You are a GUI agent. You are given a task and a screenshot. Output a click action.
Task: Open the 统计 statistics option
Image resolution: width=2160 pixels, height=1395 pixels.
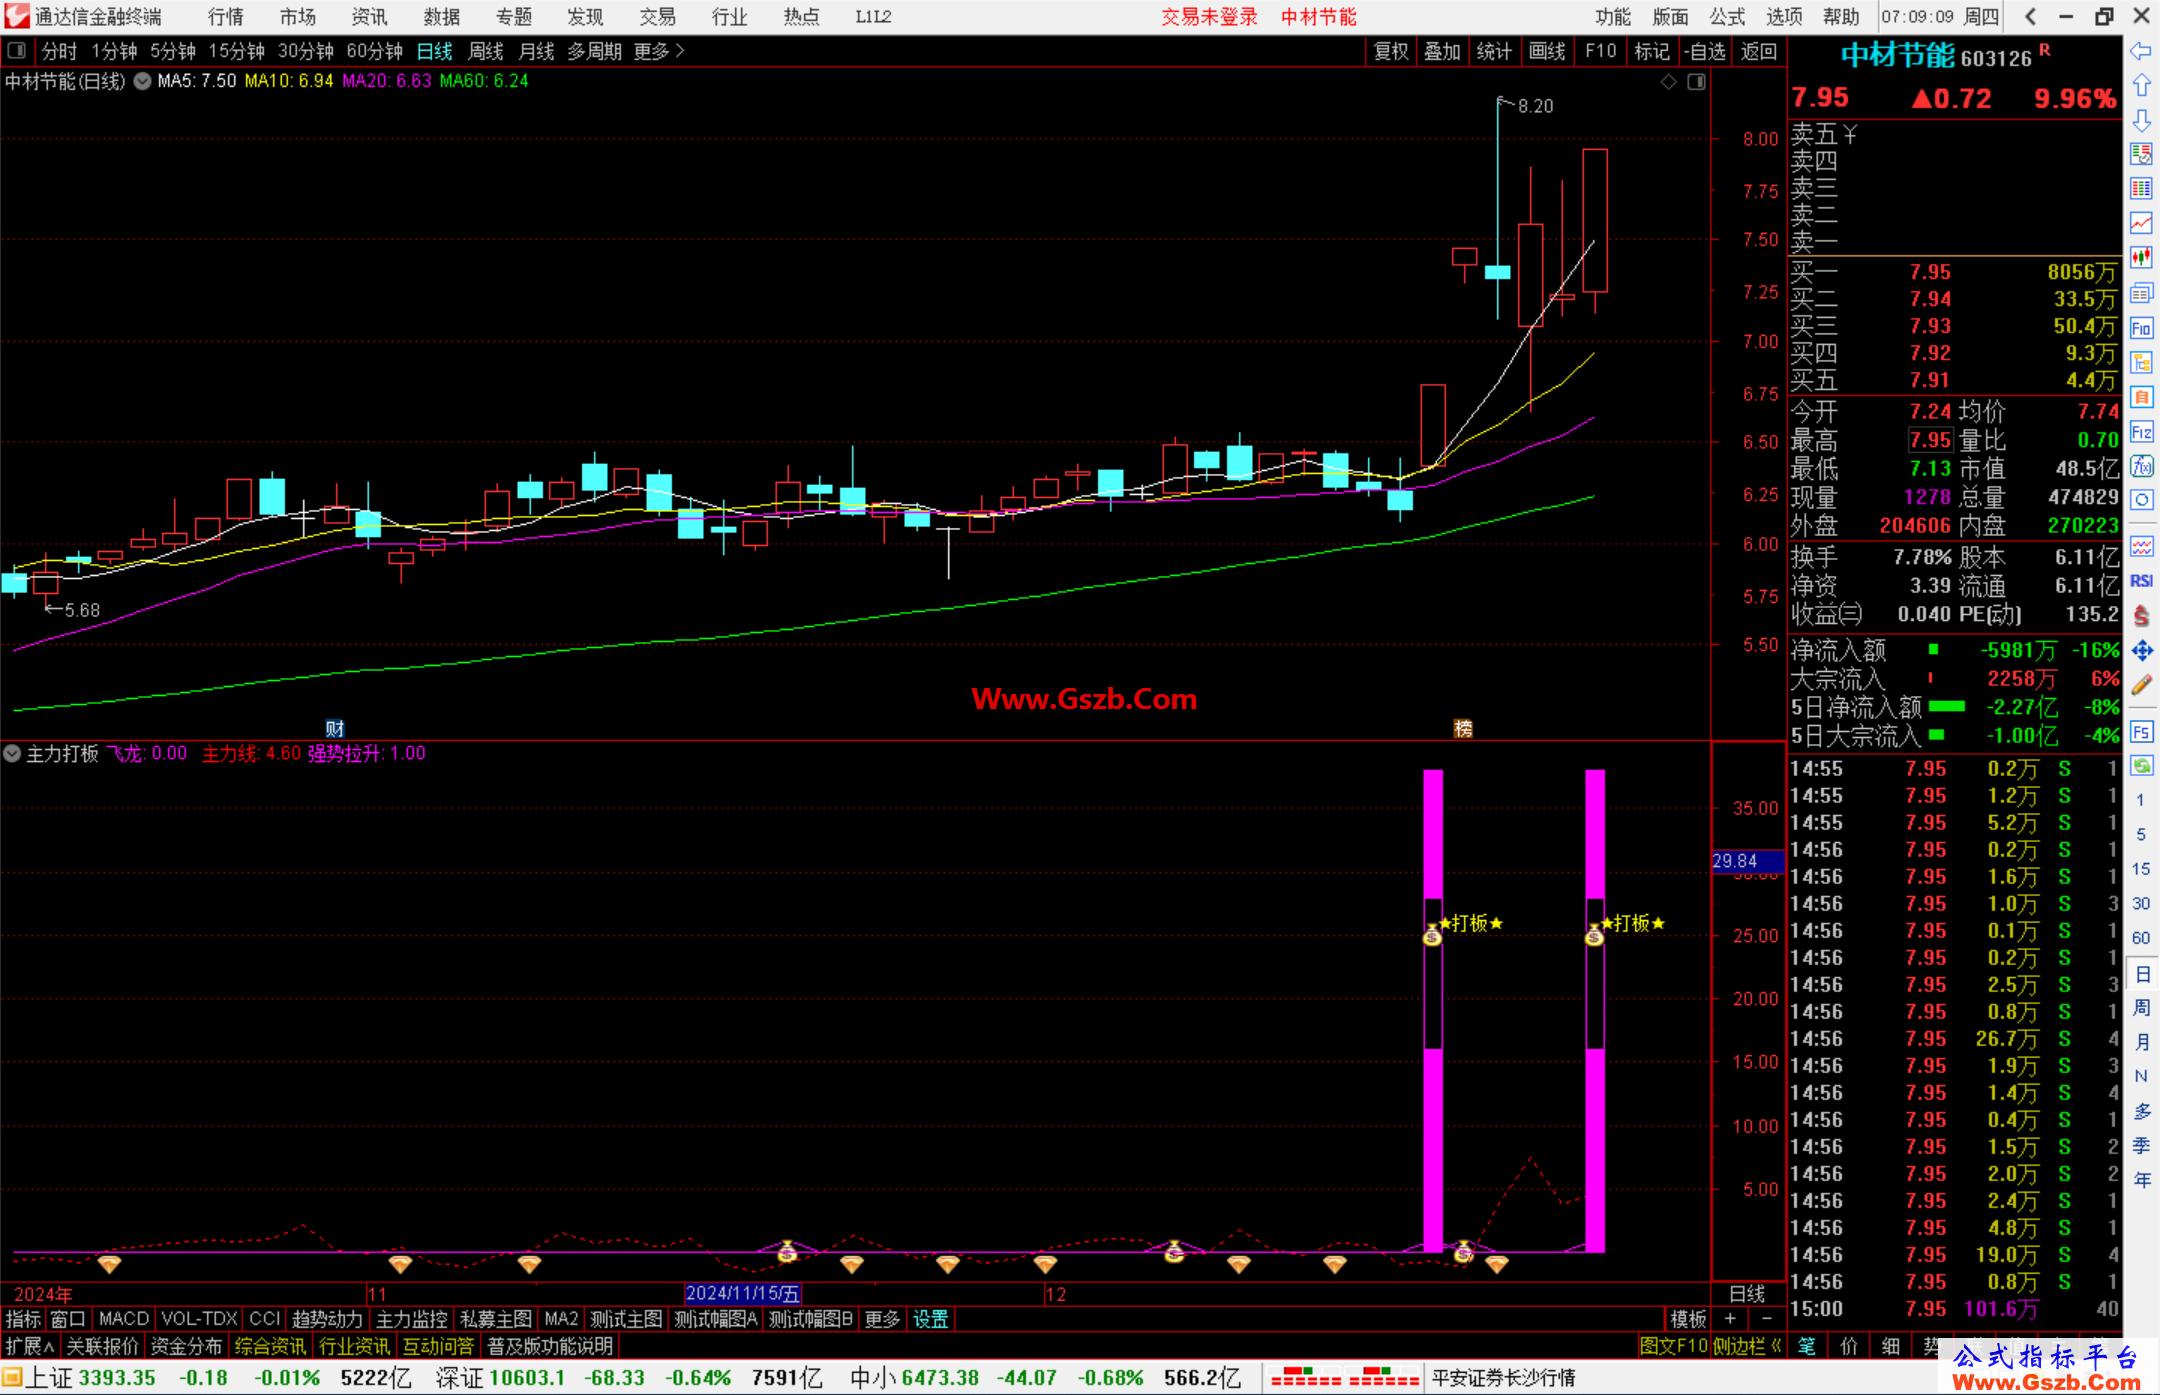(1495, 51)
